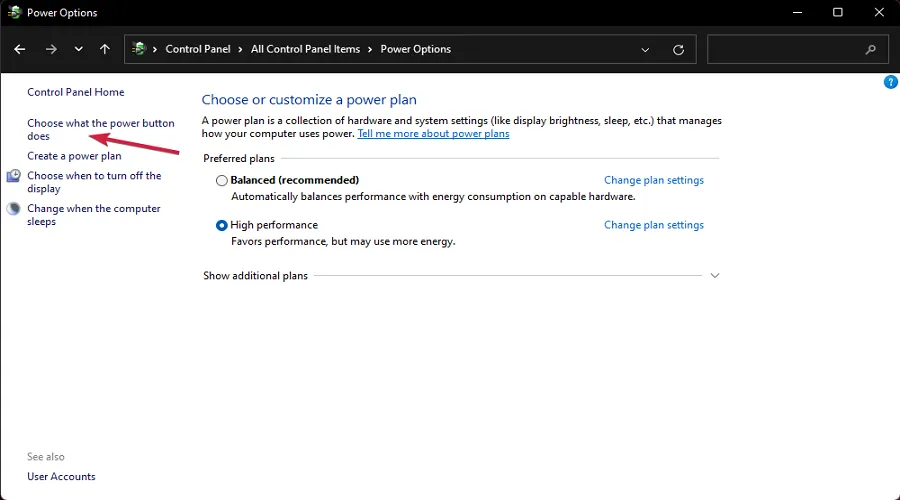Screen dimensions: 900x500
Task: Click the Back navigation arrow
Action: [20, 49]
